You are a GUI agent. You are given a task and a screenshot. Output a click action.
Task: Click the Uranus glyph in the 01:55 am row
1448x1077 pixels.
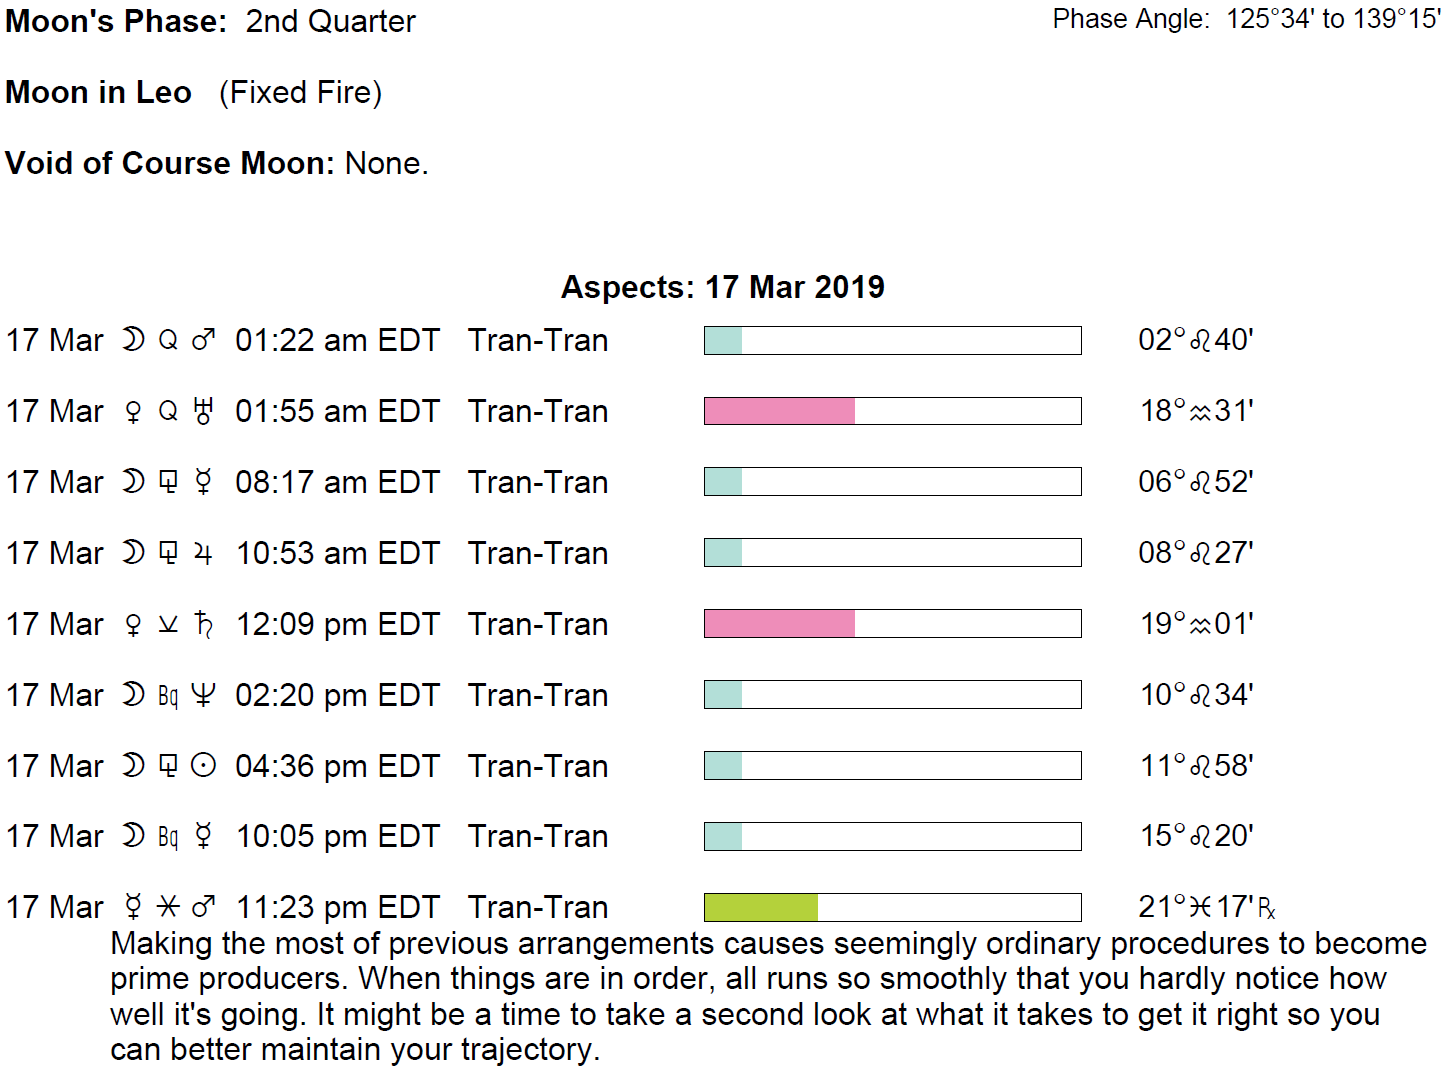click(203, 411)
